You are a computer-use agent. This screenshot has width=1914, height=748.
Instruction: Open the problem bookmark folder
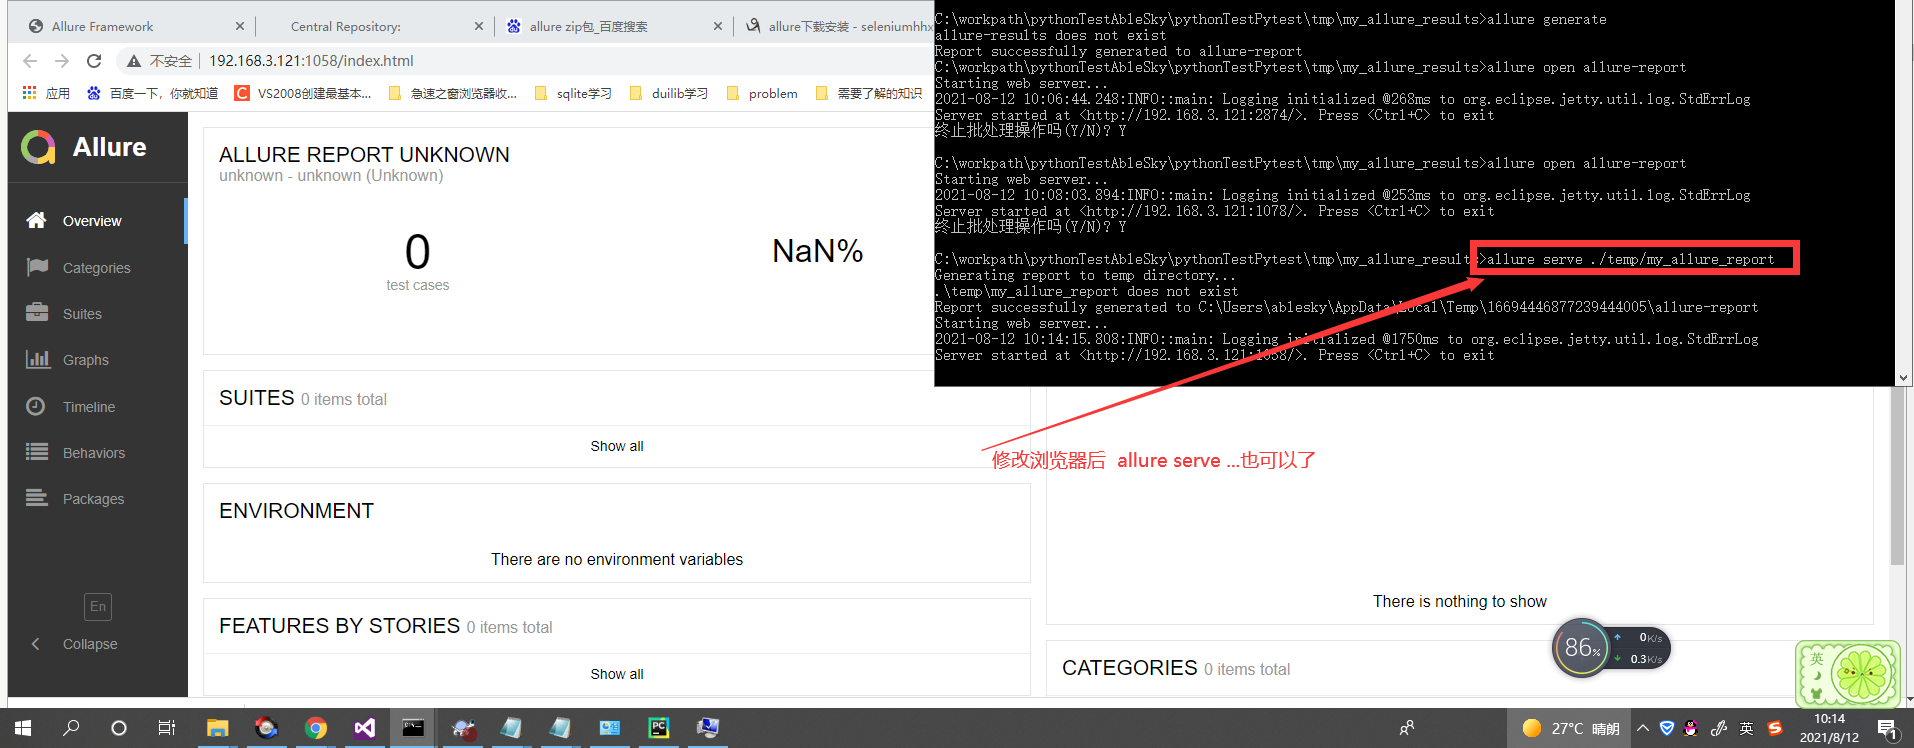tap(762, 93)
